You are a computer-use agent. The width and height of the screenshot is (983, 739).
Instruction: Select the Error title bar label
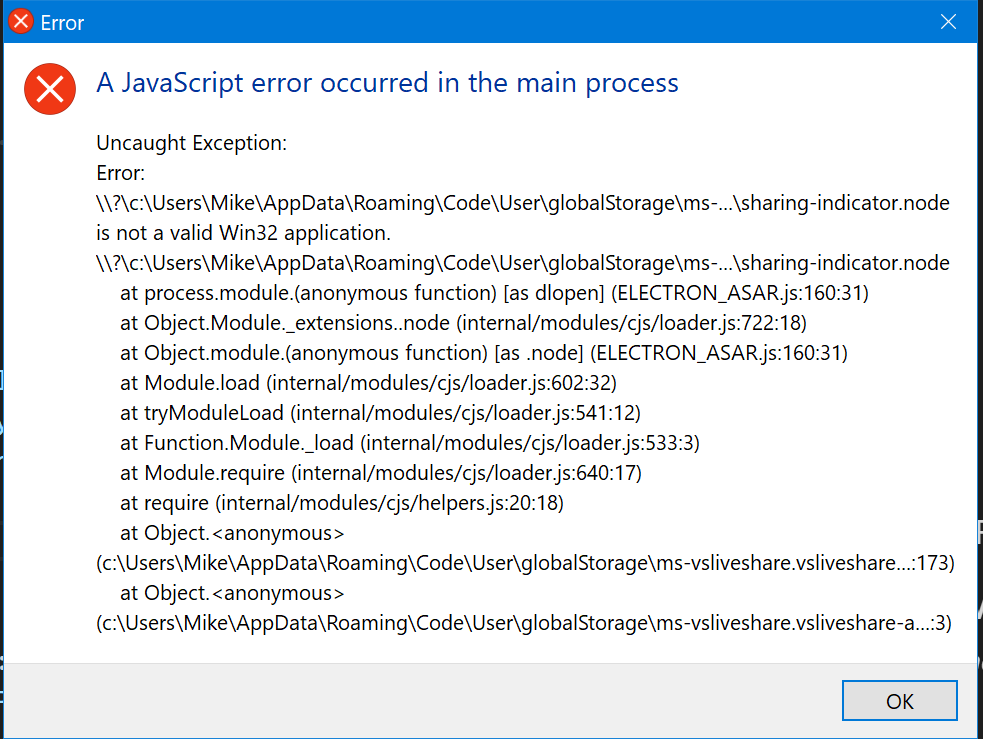(62, 21)
